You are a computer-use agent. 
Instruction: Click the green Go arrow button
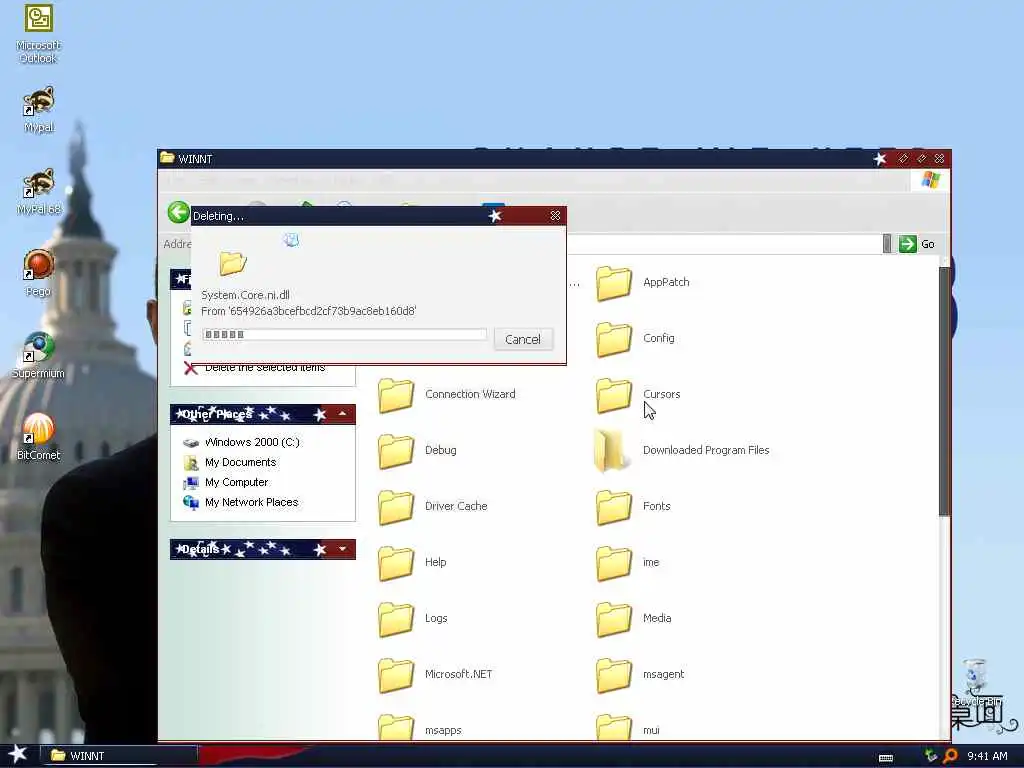(907, 244)
